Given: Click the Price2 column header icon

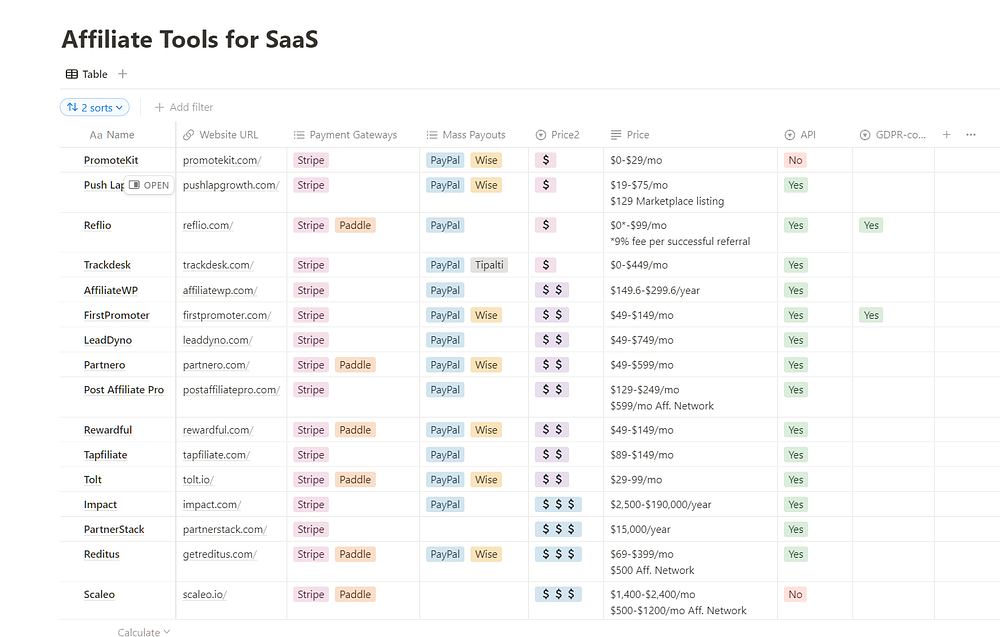Looking at the screenshot, I should click(541, 135).
